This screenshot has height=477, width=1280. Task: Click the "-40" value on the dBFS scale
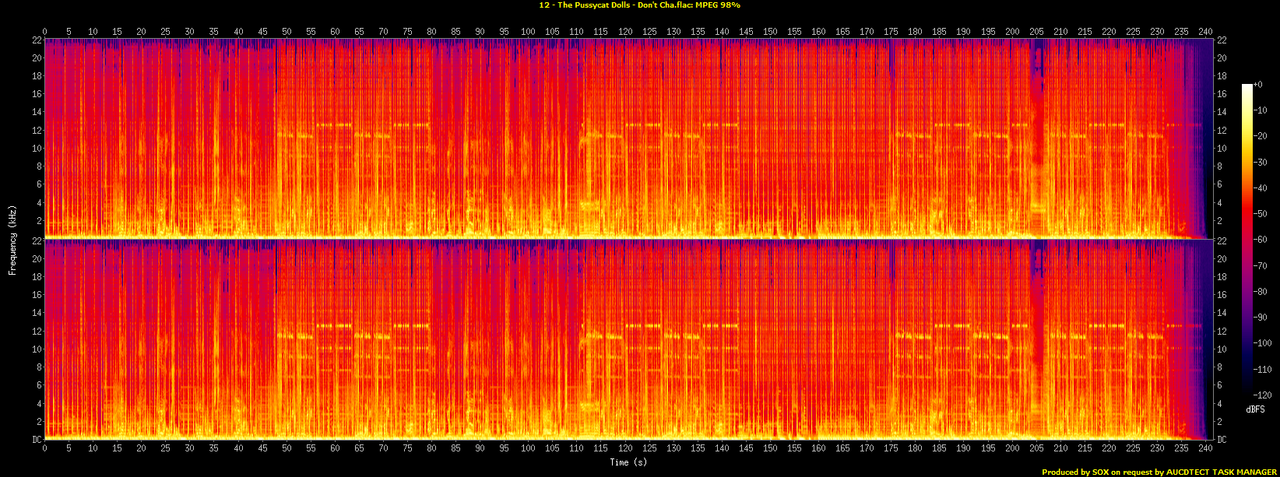[x=1261, y=189]
